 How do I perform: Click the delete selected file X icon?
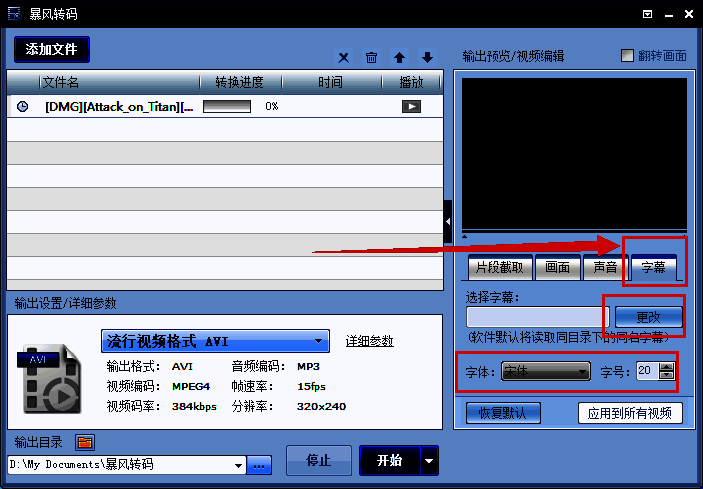[x=344, y=58]
